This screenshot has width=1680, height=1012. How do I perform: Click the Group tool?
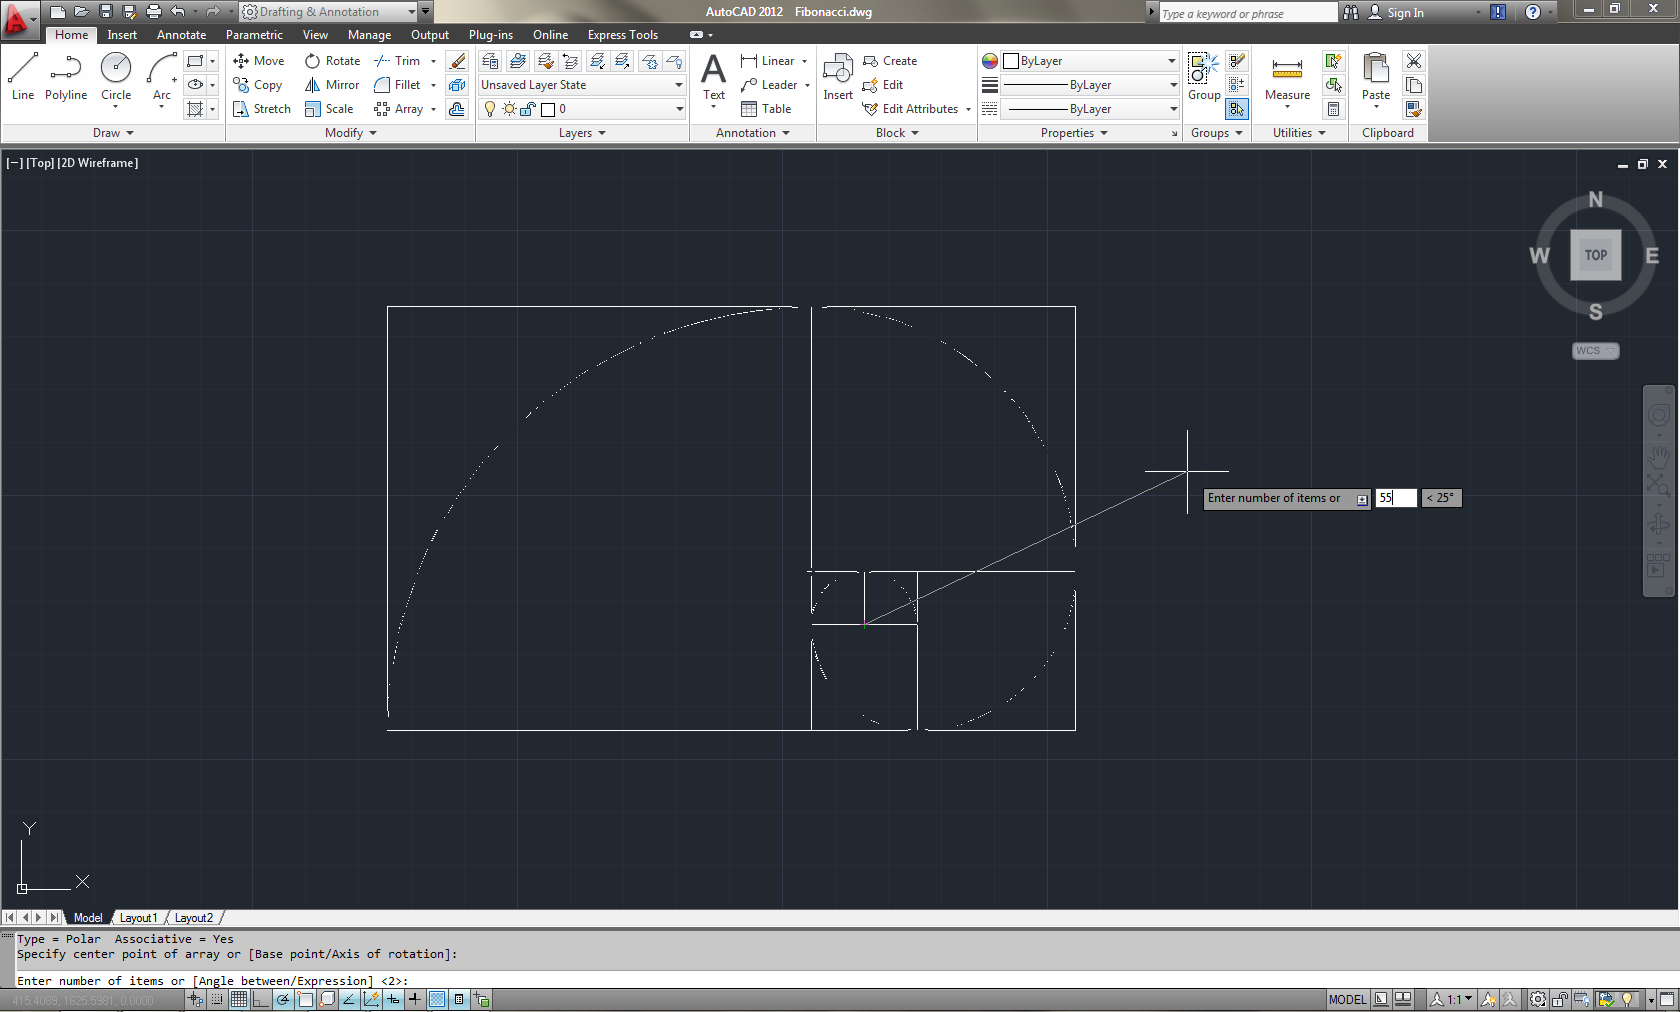pos(1204,77)
